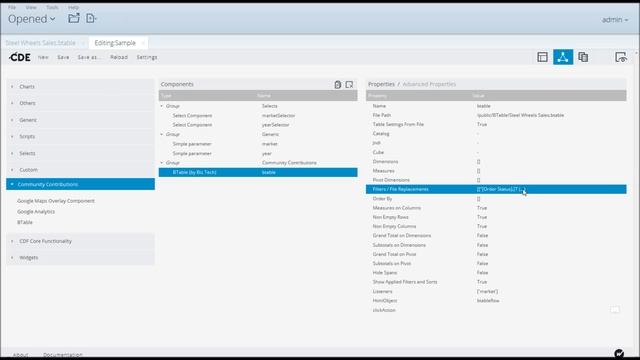Open the Datasources panel icon
The height and width of the screenshot is (360, 640).
coord(583,57)
